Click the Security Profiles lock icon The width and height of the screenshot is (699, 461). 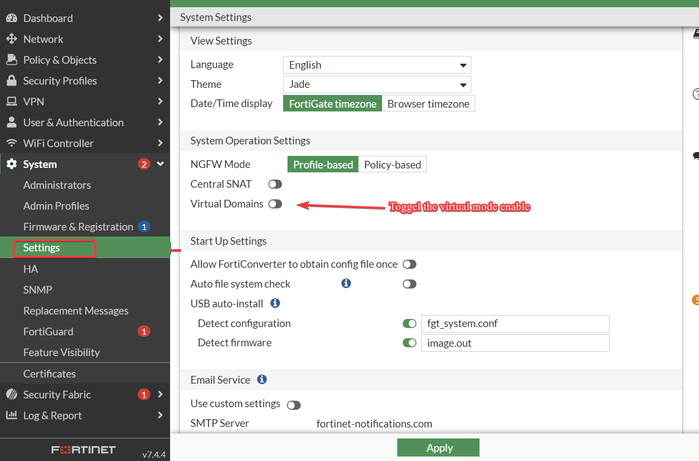(12, 81)
